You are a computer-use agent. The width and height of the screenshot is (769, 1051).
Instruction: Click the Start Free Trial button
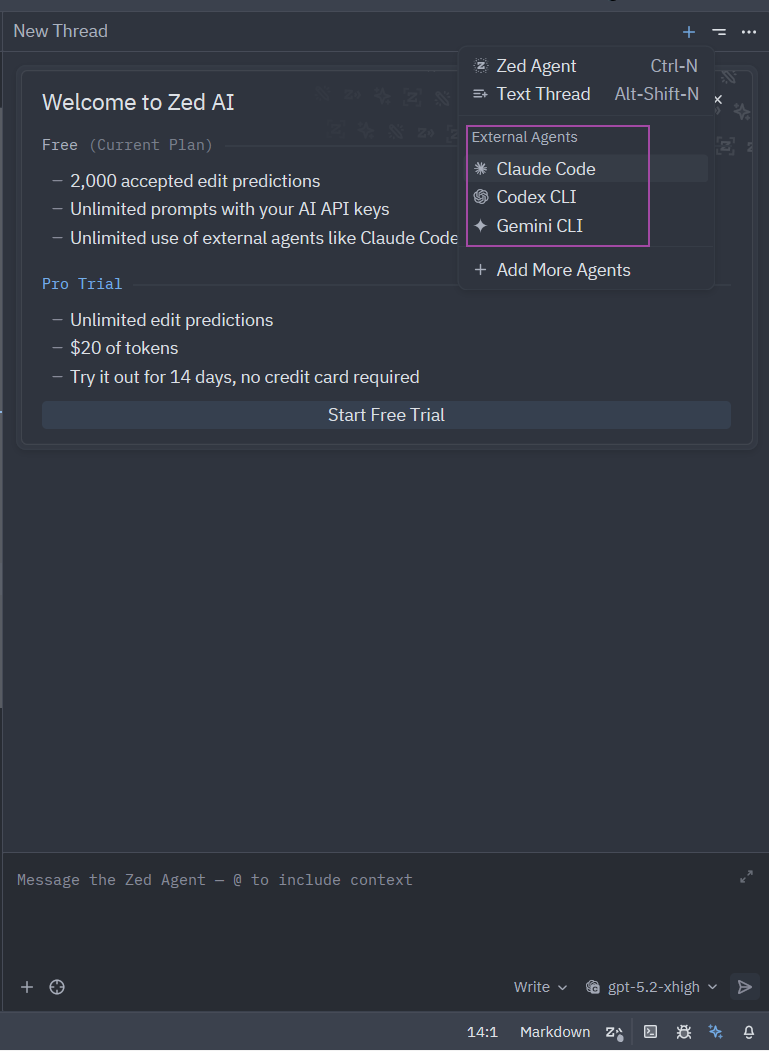click(386, 415)
